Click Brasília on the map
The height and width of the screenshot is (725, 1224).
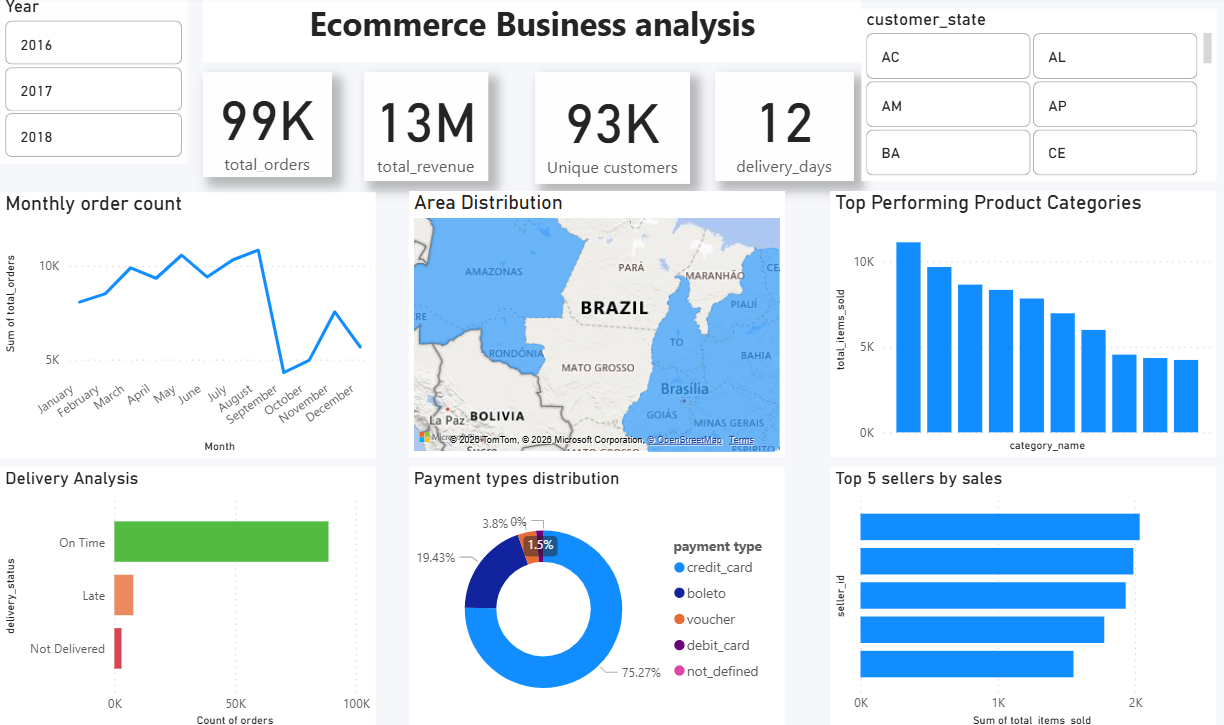[x=685, y=389]
